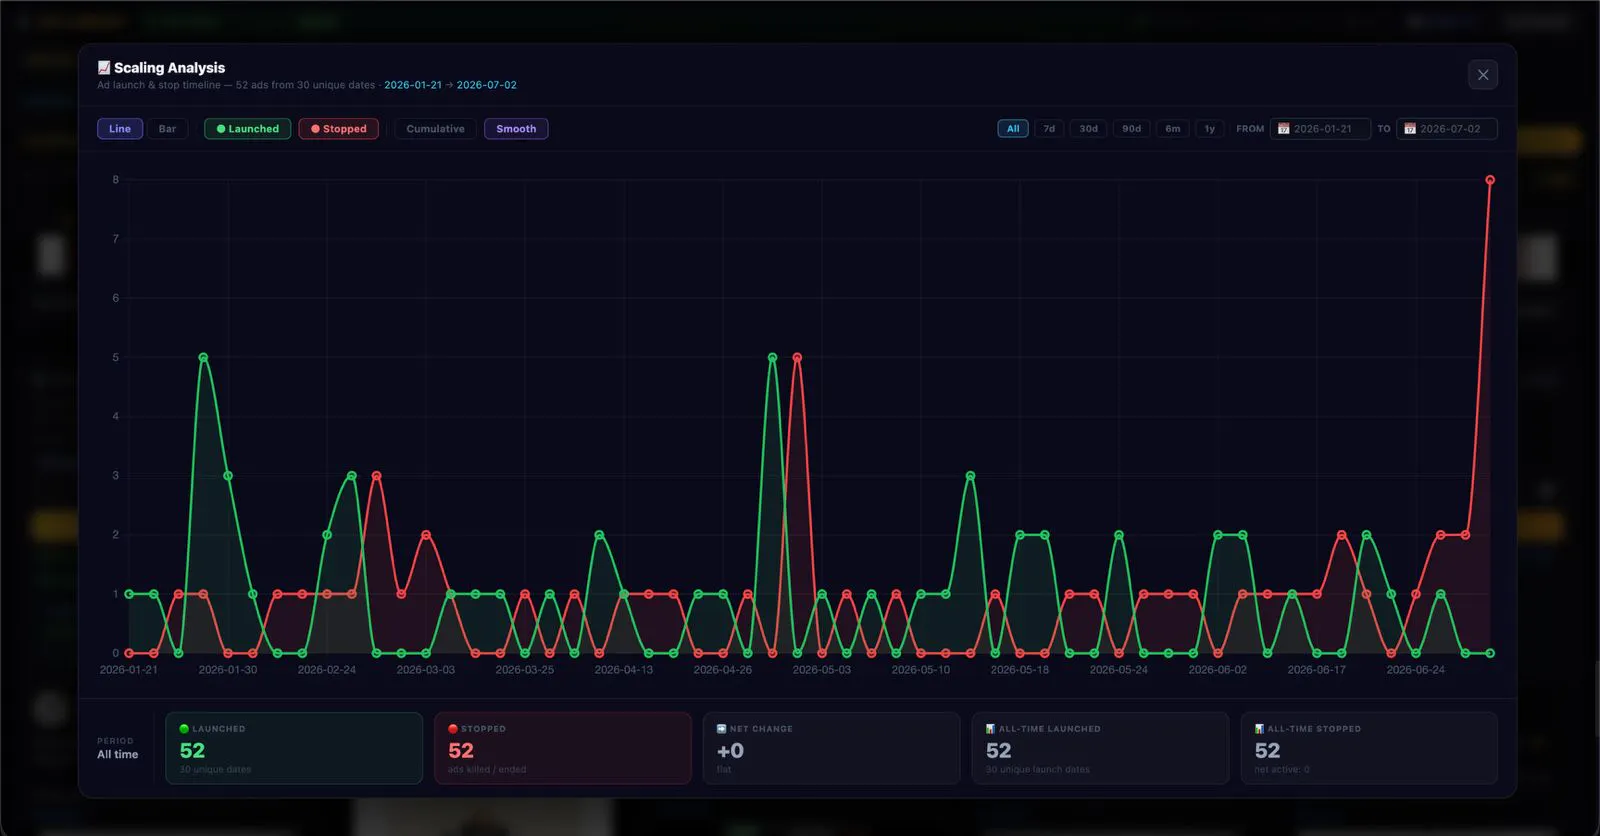Screen dimensions: 1600x836
Task: Click the Launched summary card
Action: [x=294, y=748]
